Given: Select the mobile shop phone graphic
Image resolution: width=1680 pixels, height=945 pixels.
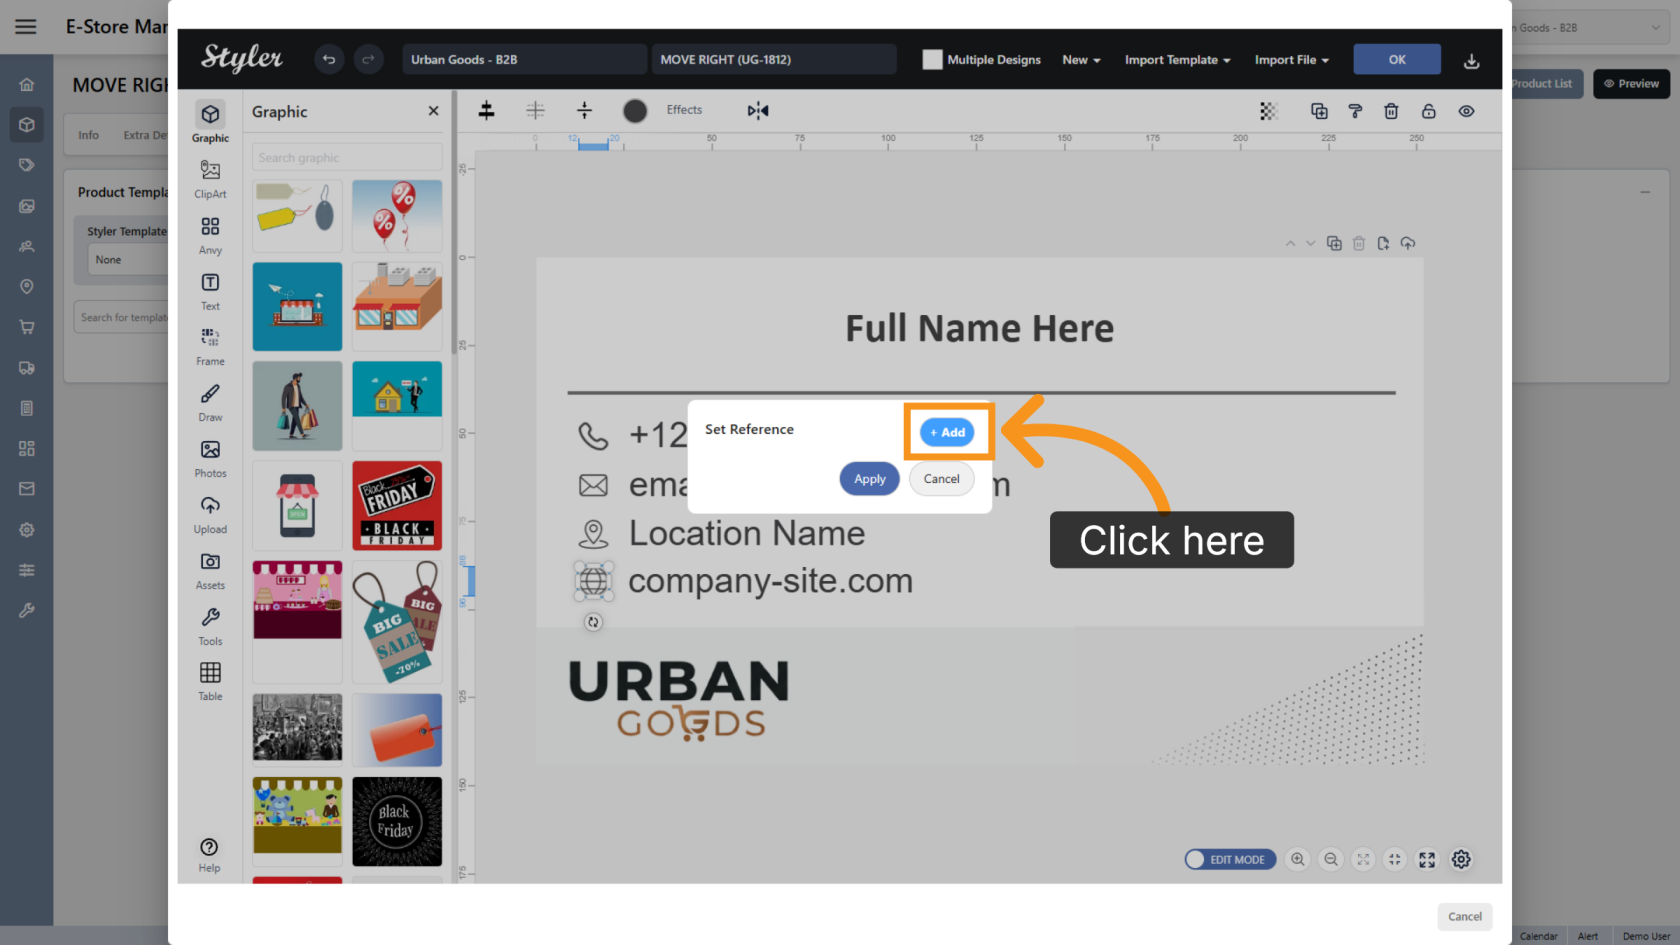Looking at the screenshot, I should coord(297,505).
